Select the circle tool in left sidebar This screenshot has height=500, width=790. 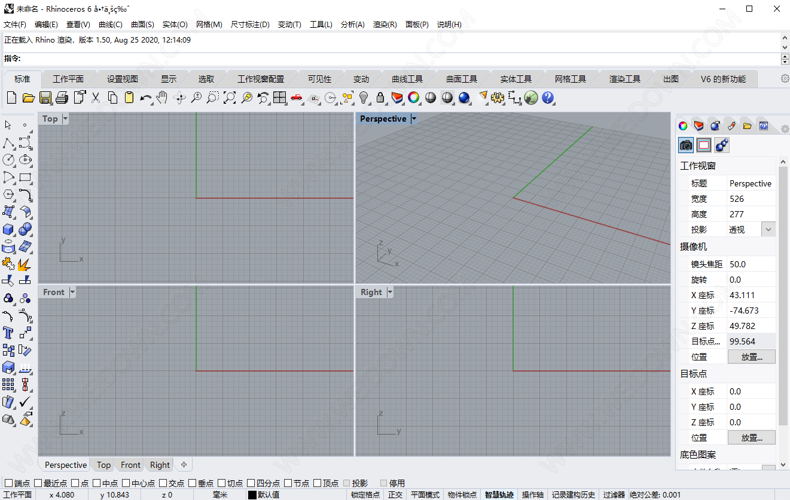[8, 160]
